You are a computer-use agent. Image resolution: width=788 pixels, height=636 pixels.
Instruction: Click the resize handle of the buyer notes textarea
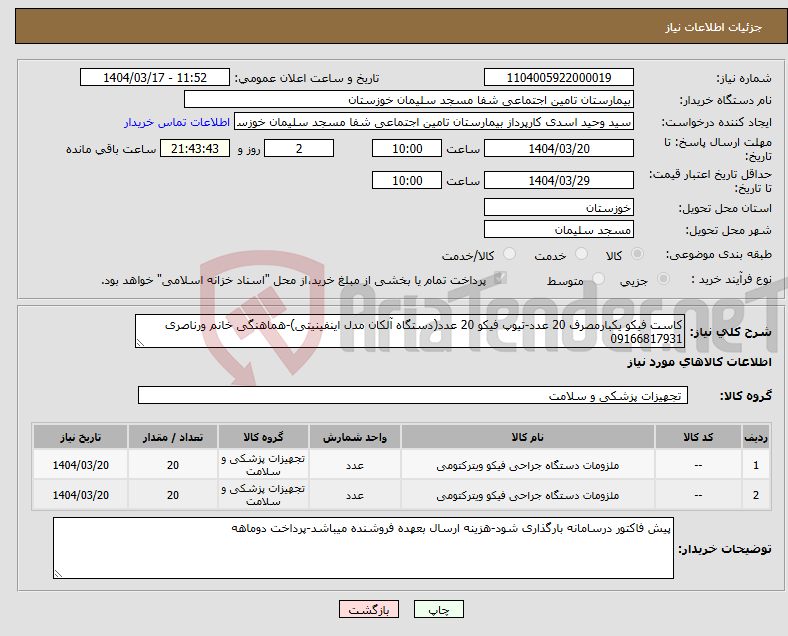pyautogui.click(x=58, y=574)
